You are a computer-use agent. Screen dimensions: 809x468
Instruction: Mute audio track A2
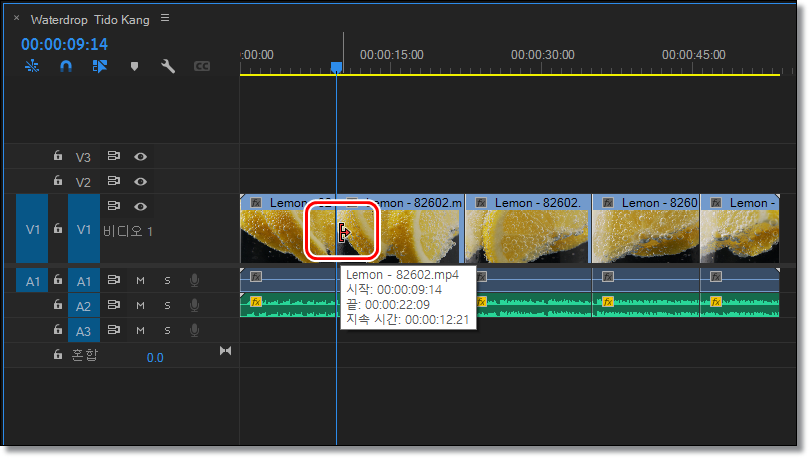(140, 305)
